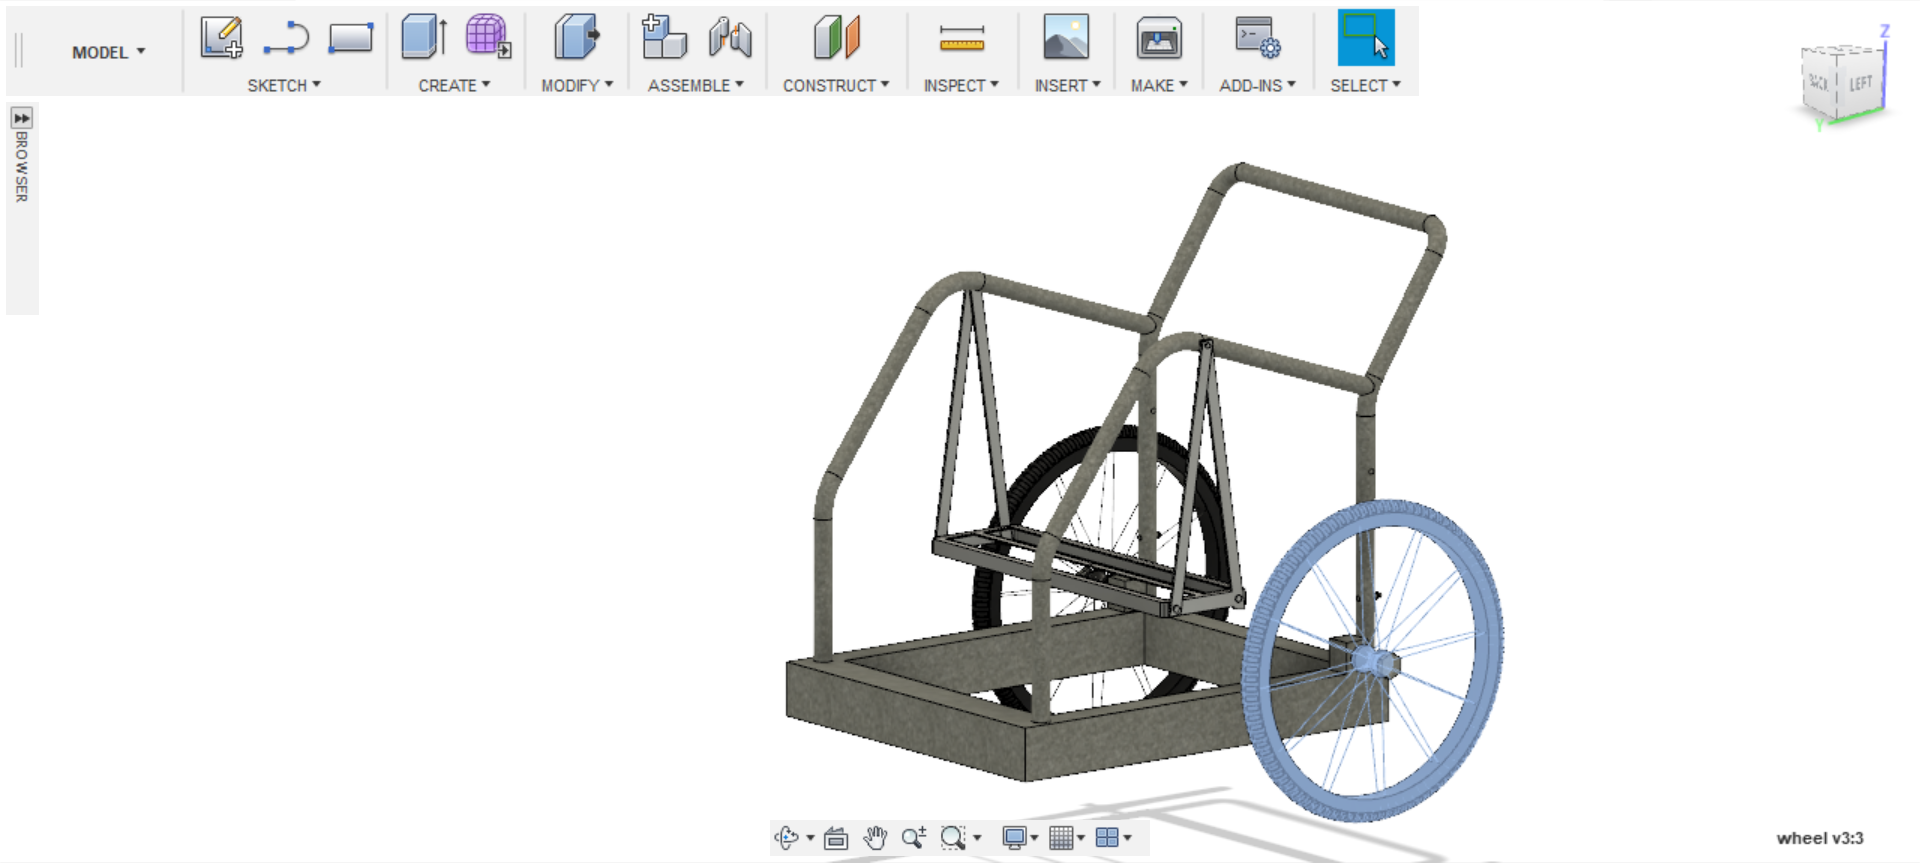This screenshot has width=1920, height=863.
Task: Open the MODIFY dropdown menu
Action: pos(577,86)
